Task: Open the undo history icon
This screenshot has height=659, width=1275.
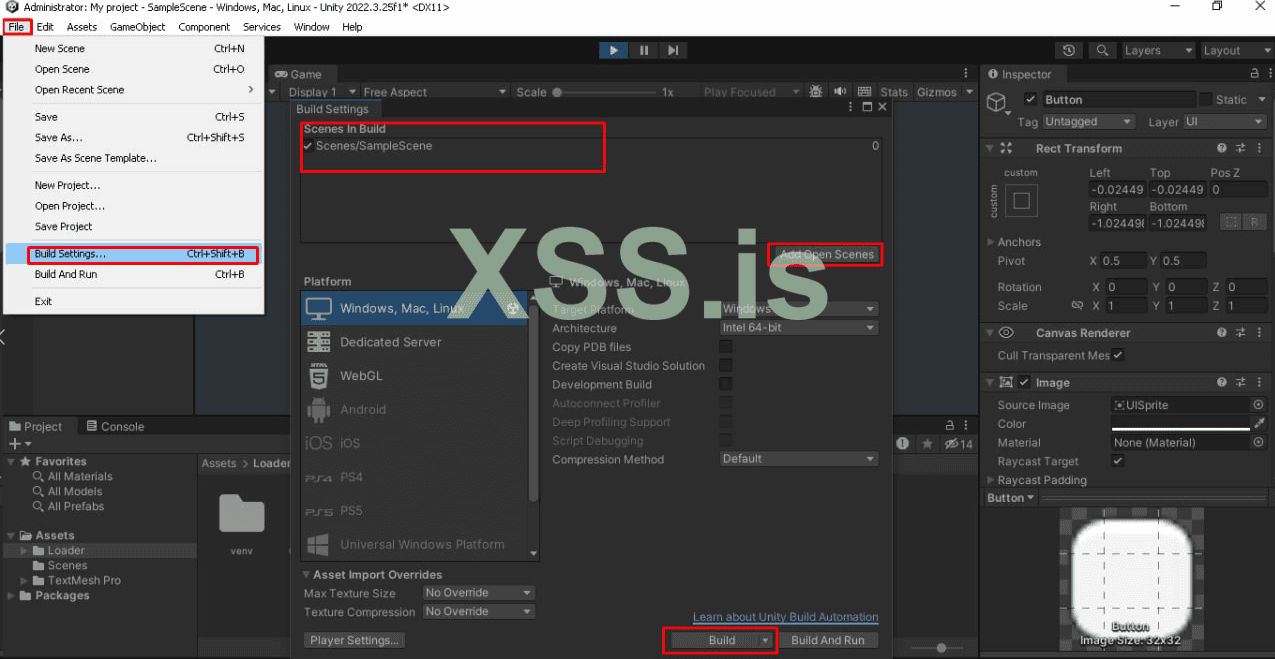Action: [x=1069, y=50]
